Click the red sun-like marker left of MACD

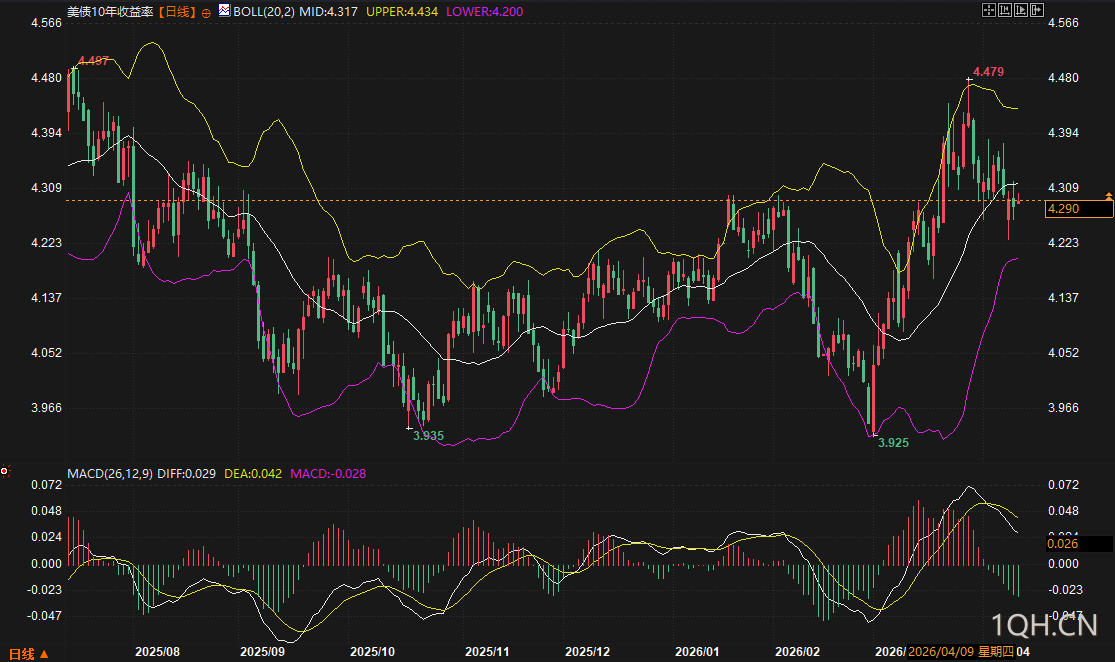pyautogui.click(x=5, y=470)
